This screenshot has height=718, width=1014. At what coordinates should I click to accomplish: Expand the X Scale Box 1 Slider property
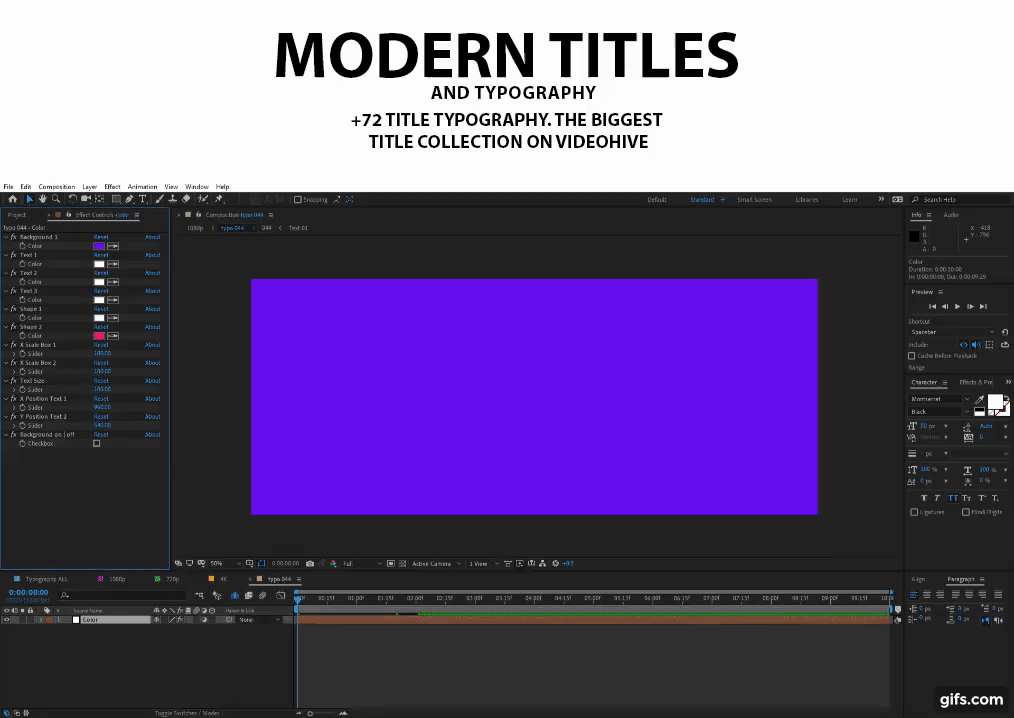pos(14,354)
